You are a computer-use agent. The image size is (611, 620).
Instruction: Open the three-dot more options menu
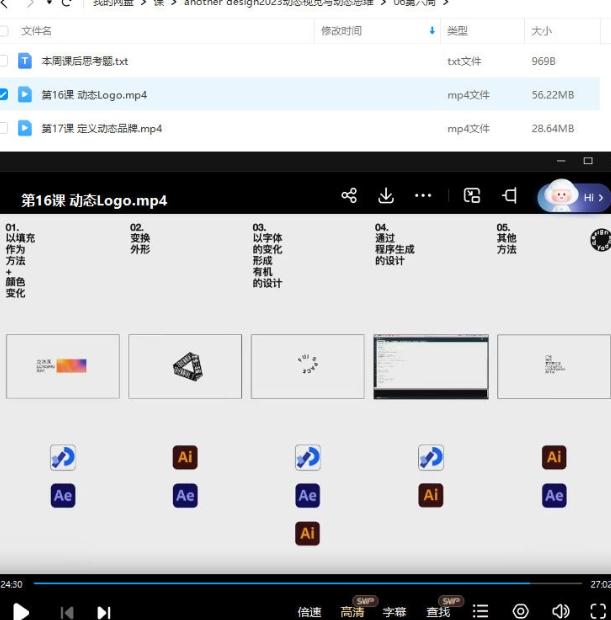pyautogui.click(x=423, y=196)
